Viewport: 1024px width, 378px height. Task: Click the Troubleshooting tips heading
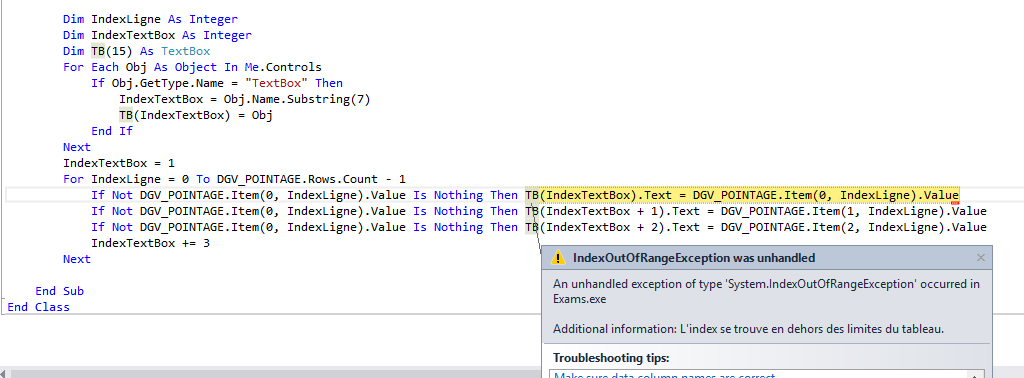point(611,358)
